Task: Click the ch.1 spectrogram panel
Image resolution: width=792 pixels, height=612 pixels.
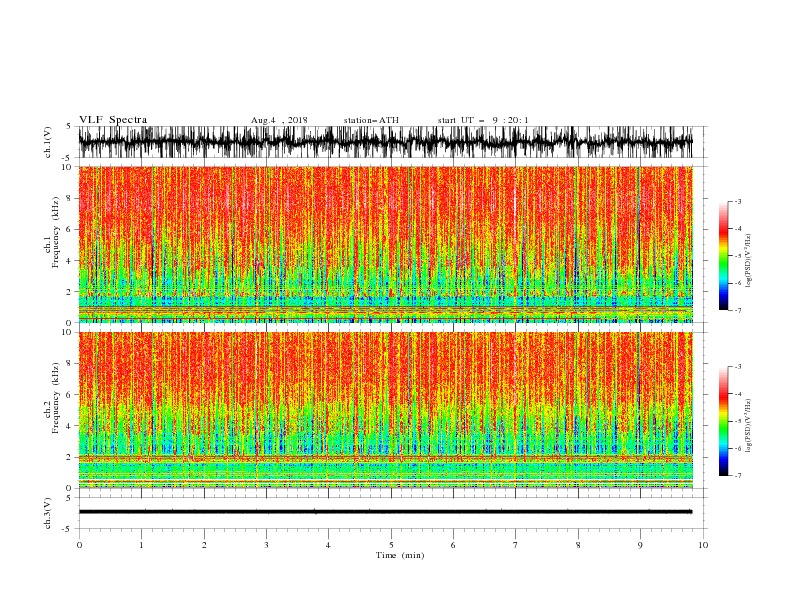Action: (385, 244)
